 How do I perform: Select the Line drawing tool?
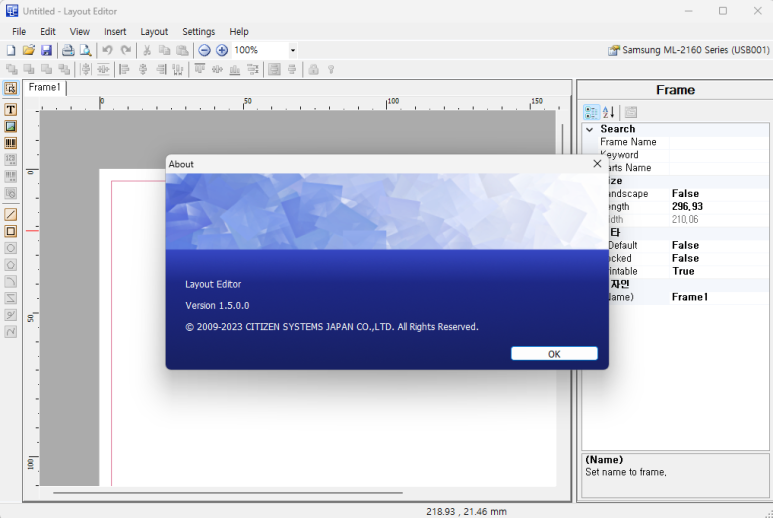pyautogui.click(x=11, y=214)
